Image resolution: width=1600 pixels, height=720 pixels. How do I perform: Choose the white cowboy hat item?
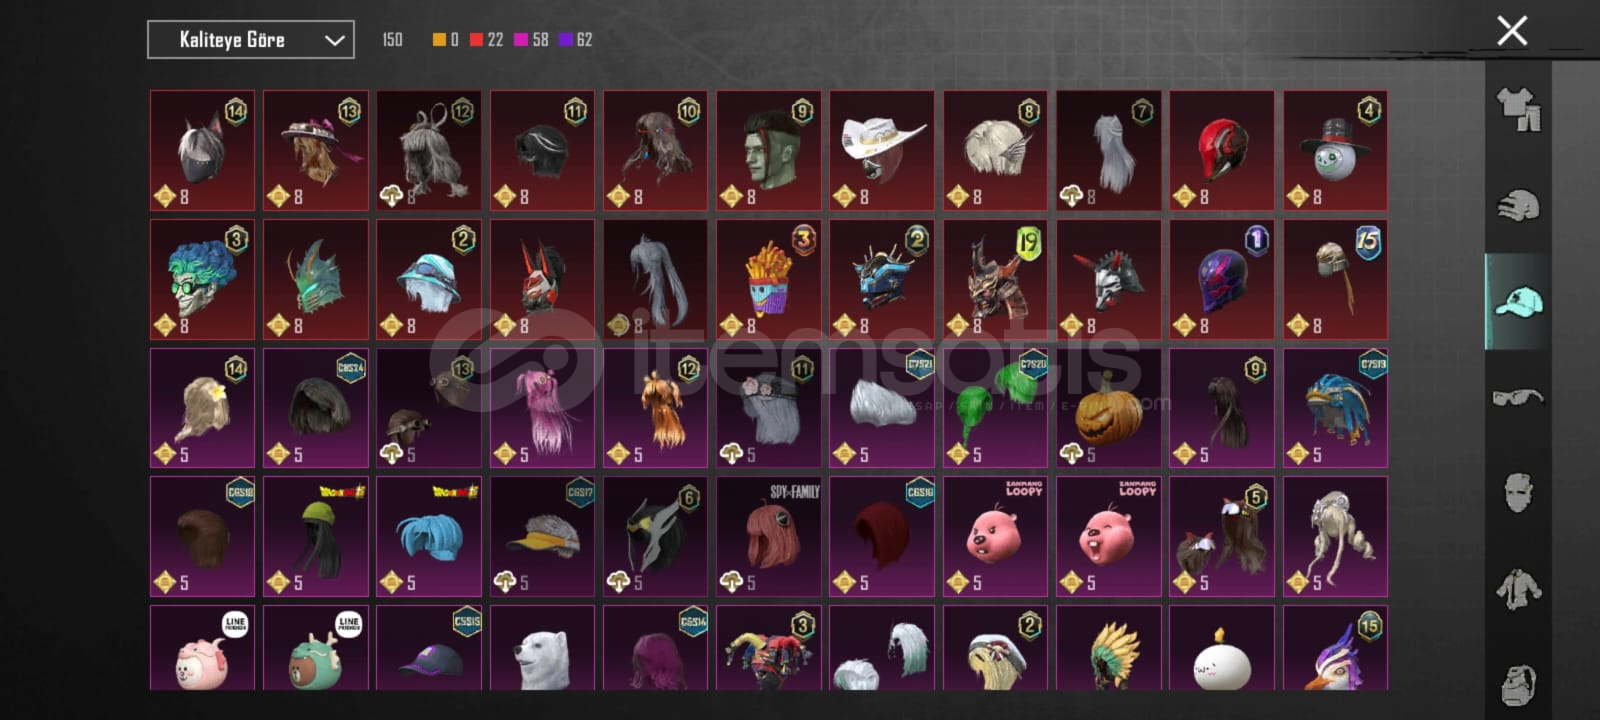(x=882, y=151)
